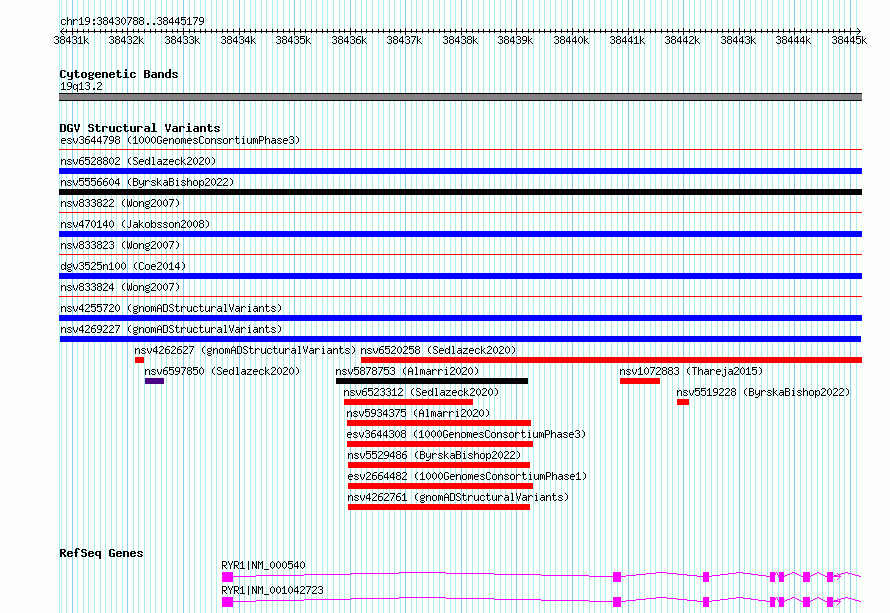Select the nsv1072883 Thareja2015 red bar

point(640,381)
